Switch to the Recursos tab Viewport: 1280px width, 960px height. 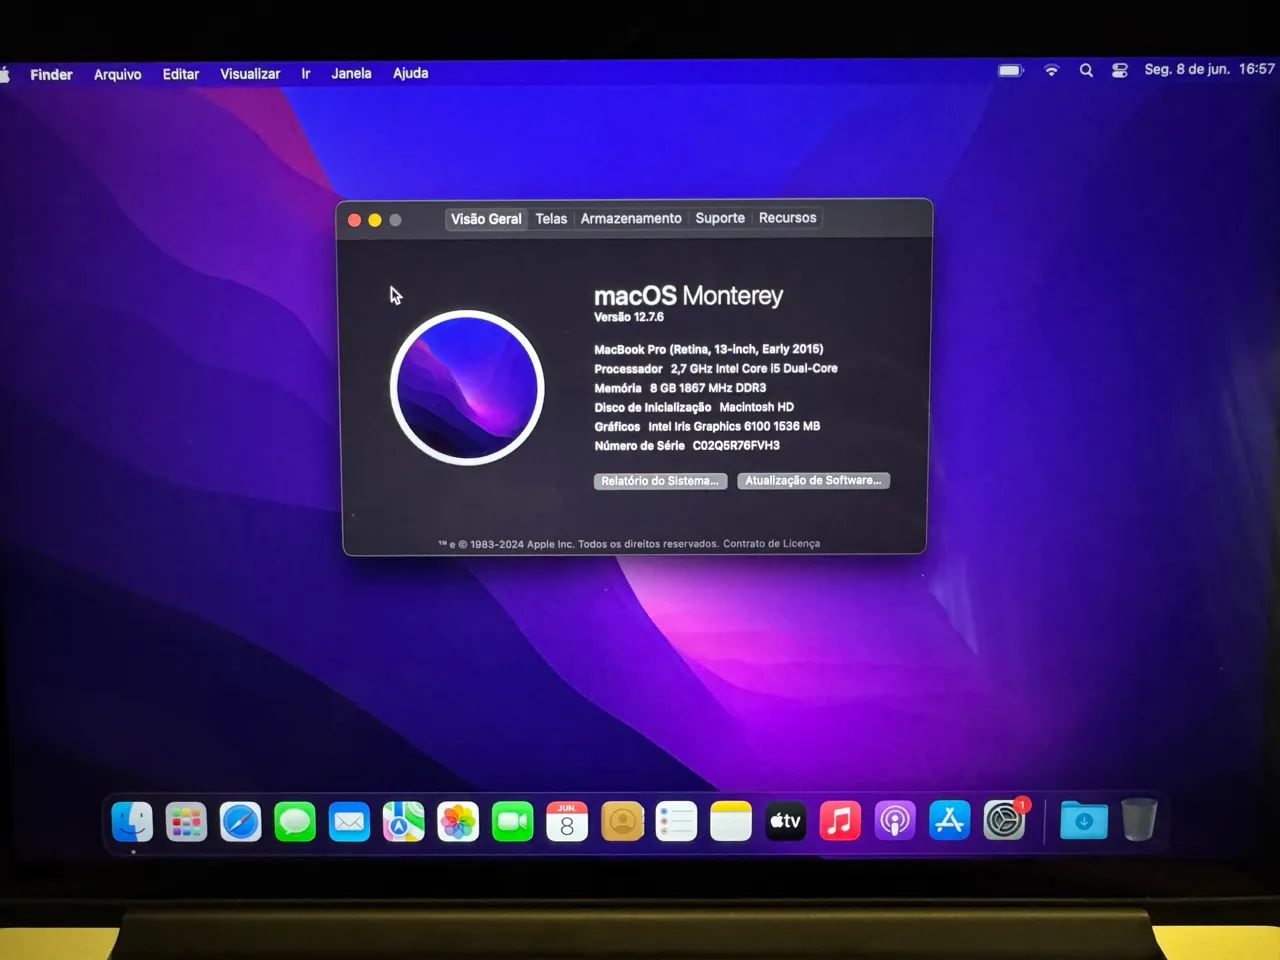(x=788, y=217)
